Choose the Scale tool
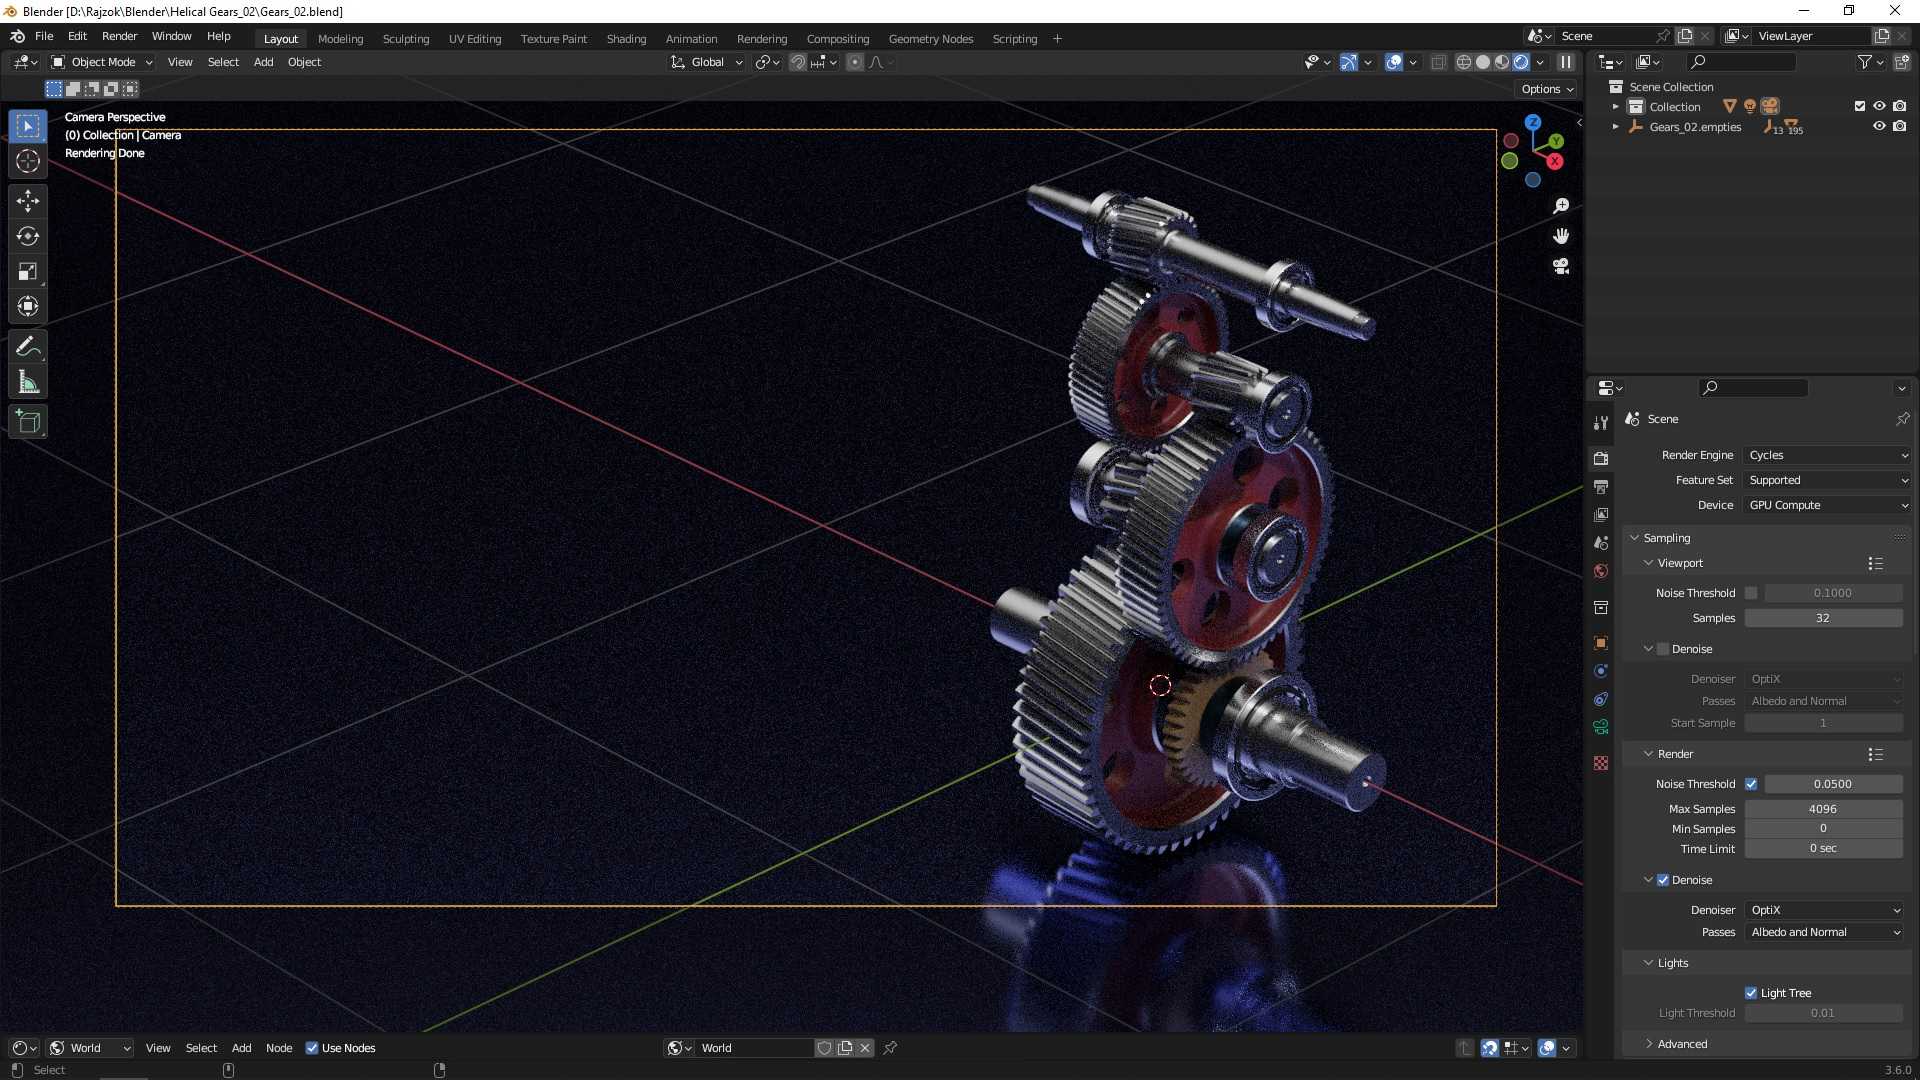The height and width of the screenshot is (1080, 1920). coord(28,271)
